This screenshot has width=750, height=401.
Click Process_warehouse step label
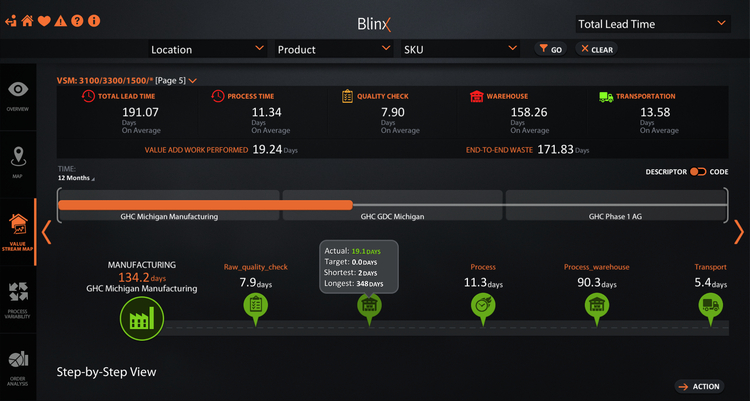click(596, 267)
